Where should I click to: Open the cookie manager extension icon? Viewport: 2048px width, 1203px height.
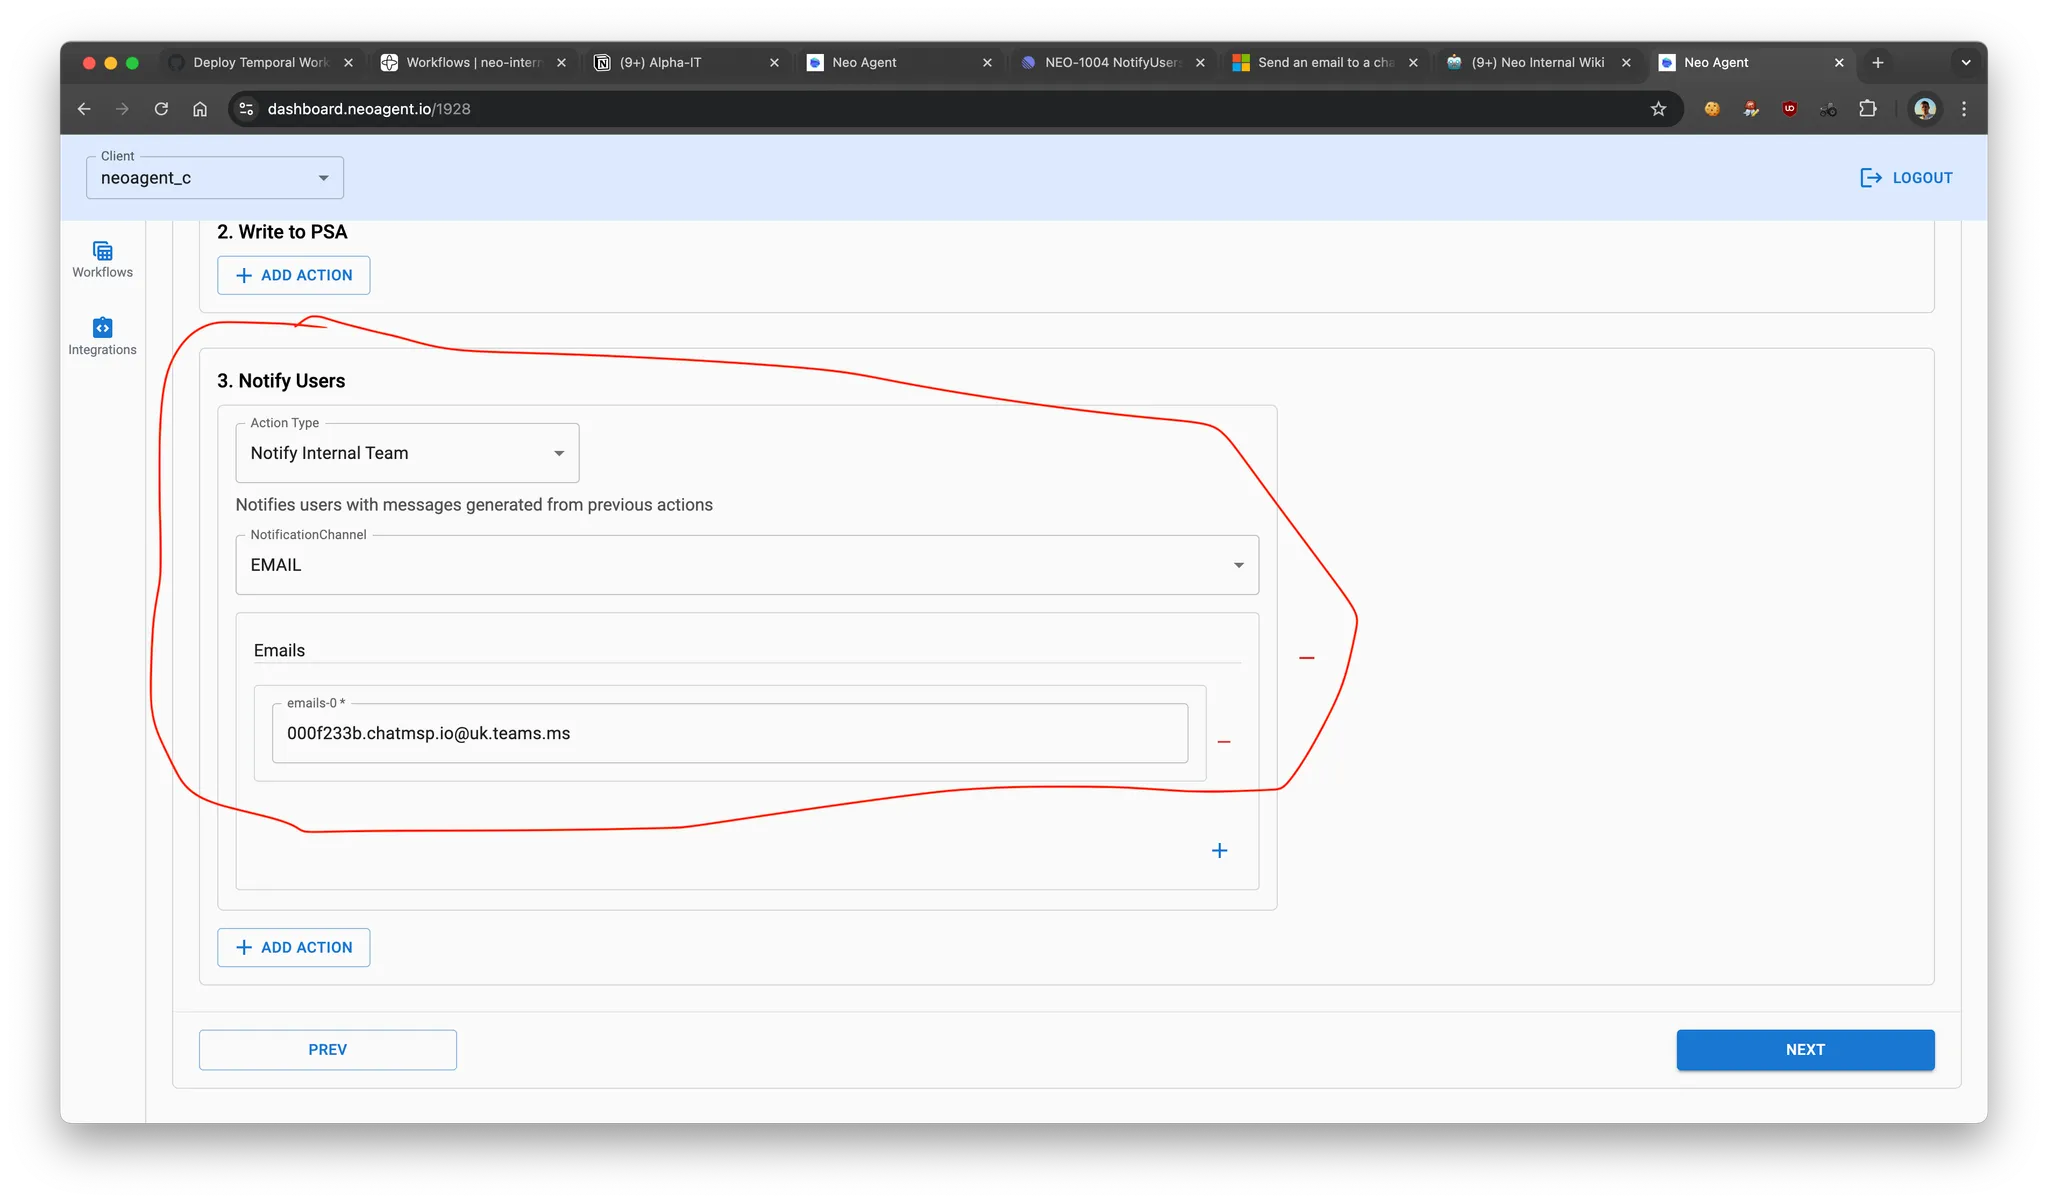pos(1711,109)
